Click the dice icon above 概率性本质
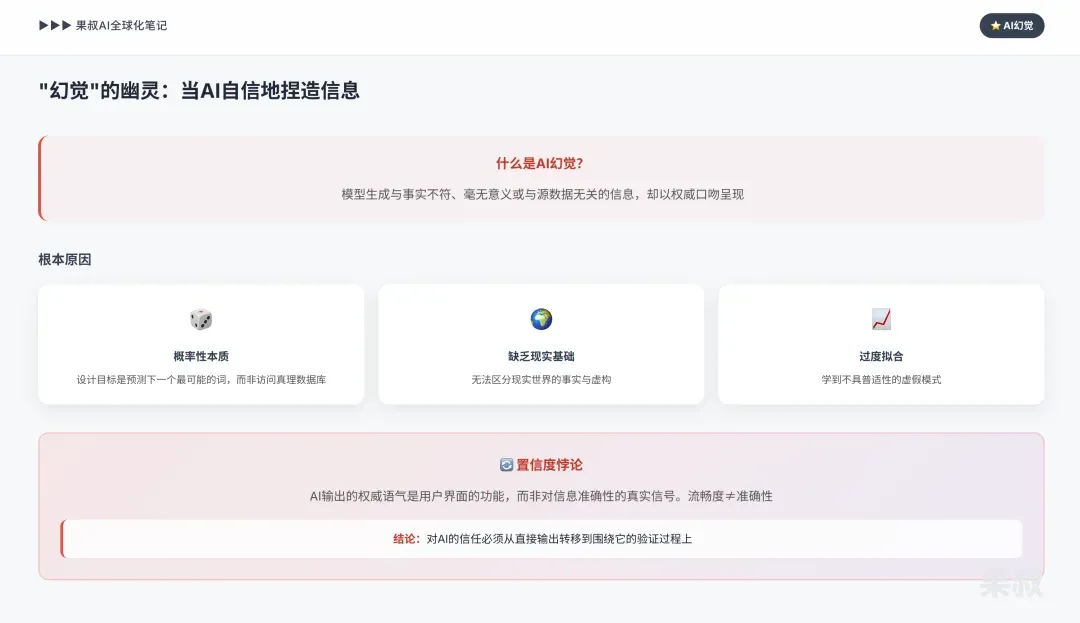Image resolution: width=1080 pixels, height=623 pixels. [201, 319]
